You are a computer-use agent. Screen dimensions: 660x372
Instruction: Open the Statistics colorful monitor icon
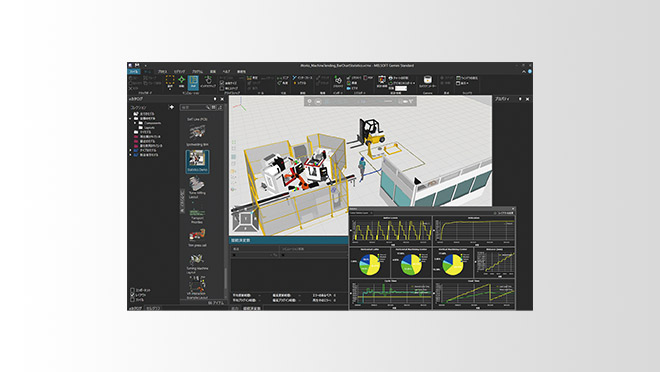point(382,80)
